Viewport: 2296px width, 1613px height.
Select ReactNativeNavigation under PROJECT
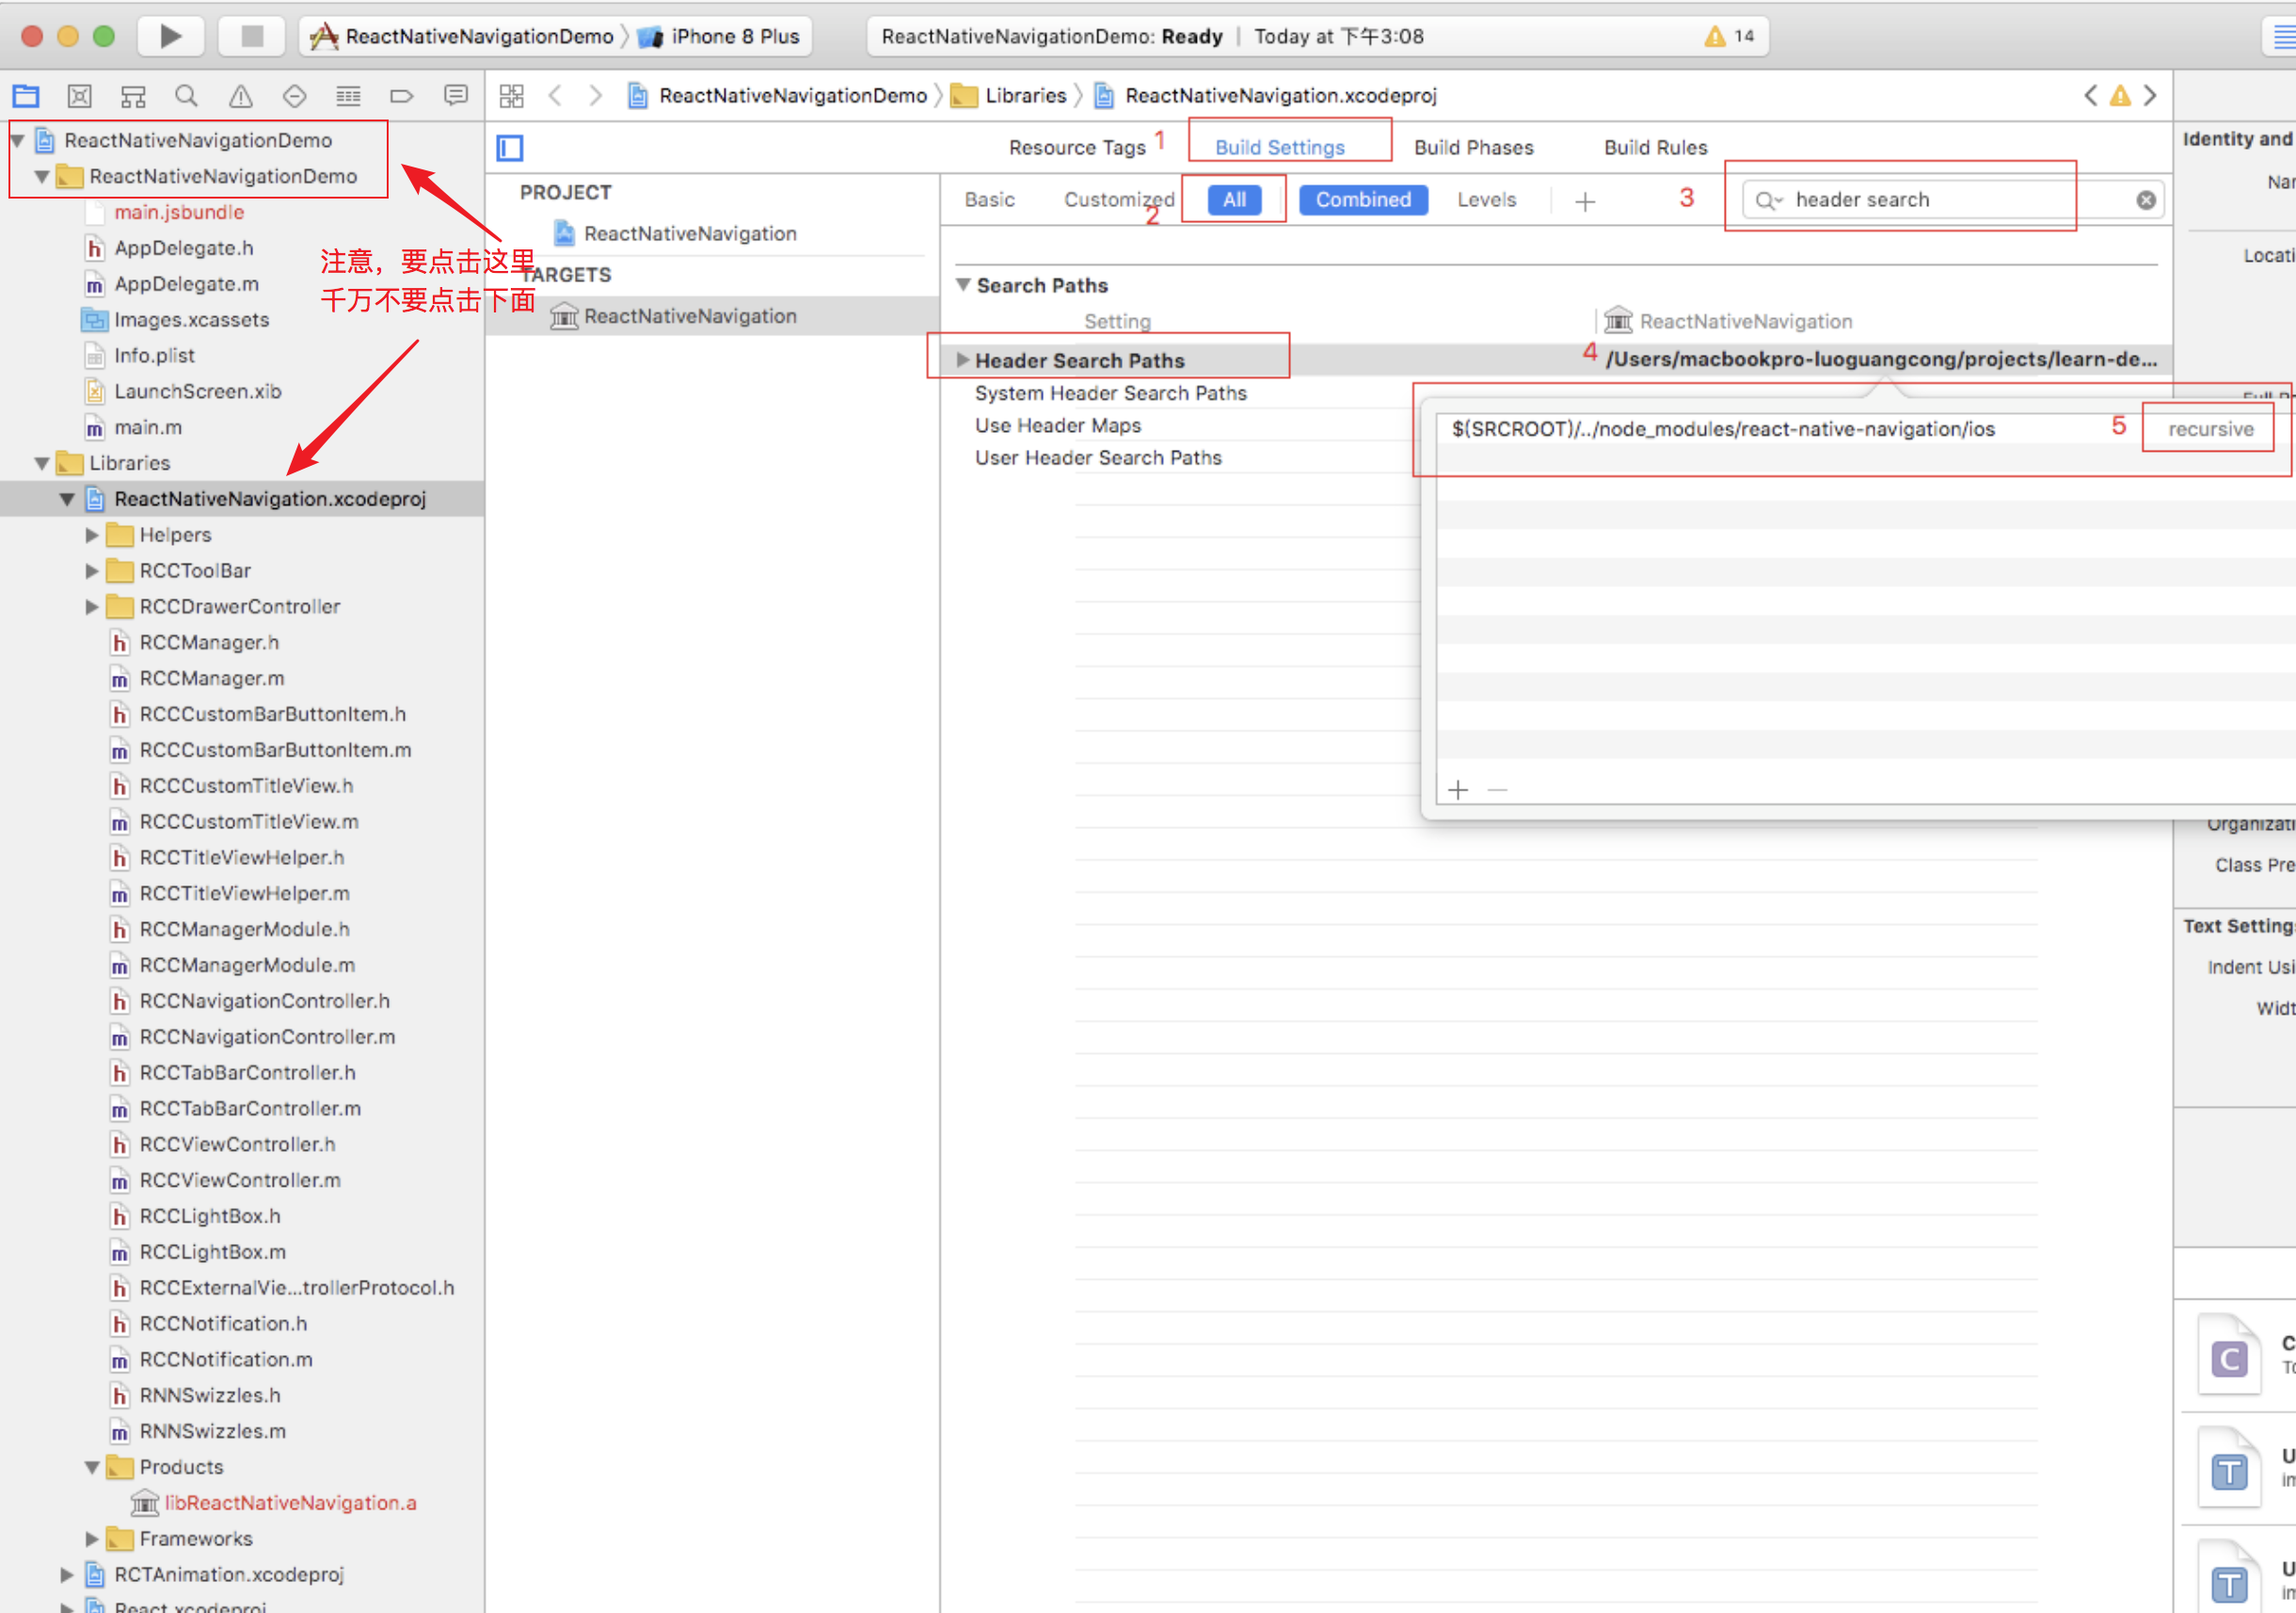point(690,233)
